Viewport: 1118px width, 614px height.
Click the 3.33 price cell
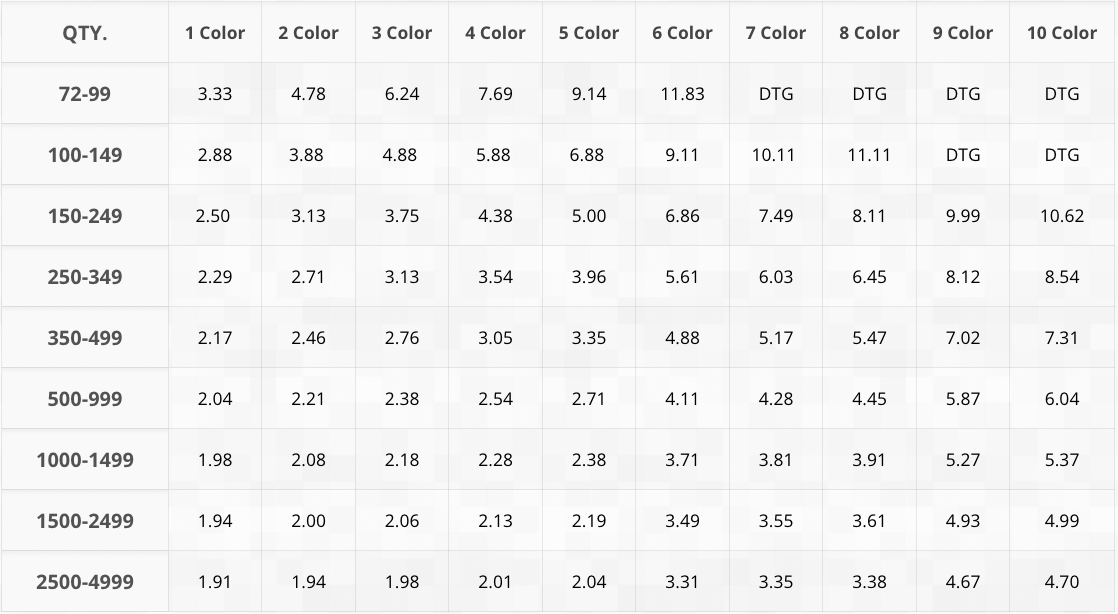[215, 94]
